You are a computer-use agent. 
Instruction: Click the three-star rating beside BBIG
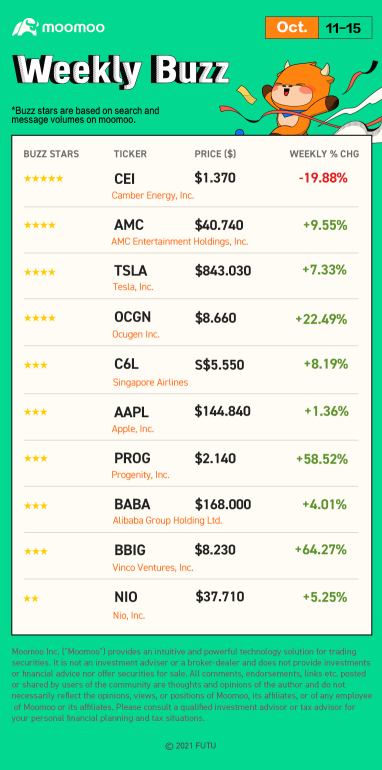35,551
